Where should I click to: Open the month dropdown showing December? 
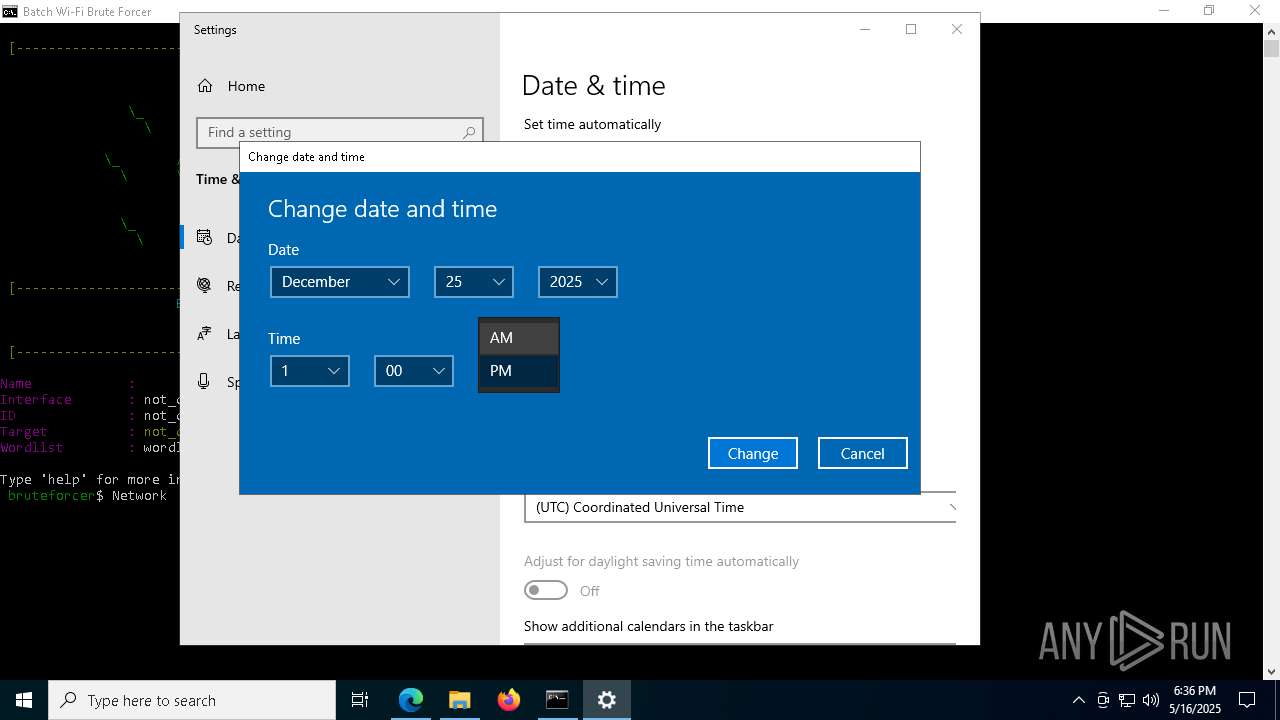pos(340,282)
